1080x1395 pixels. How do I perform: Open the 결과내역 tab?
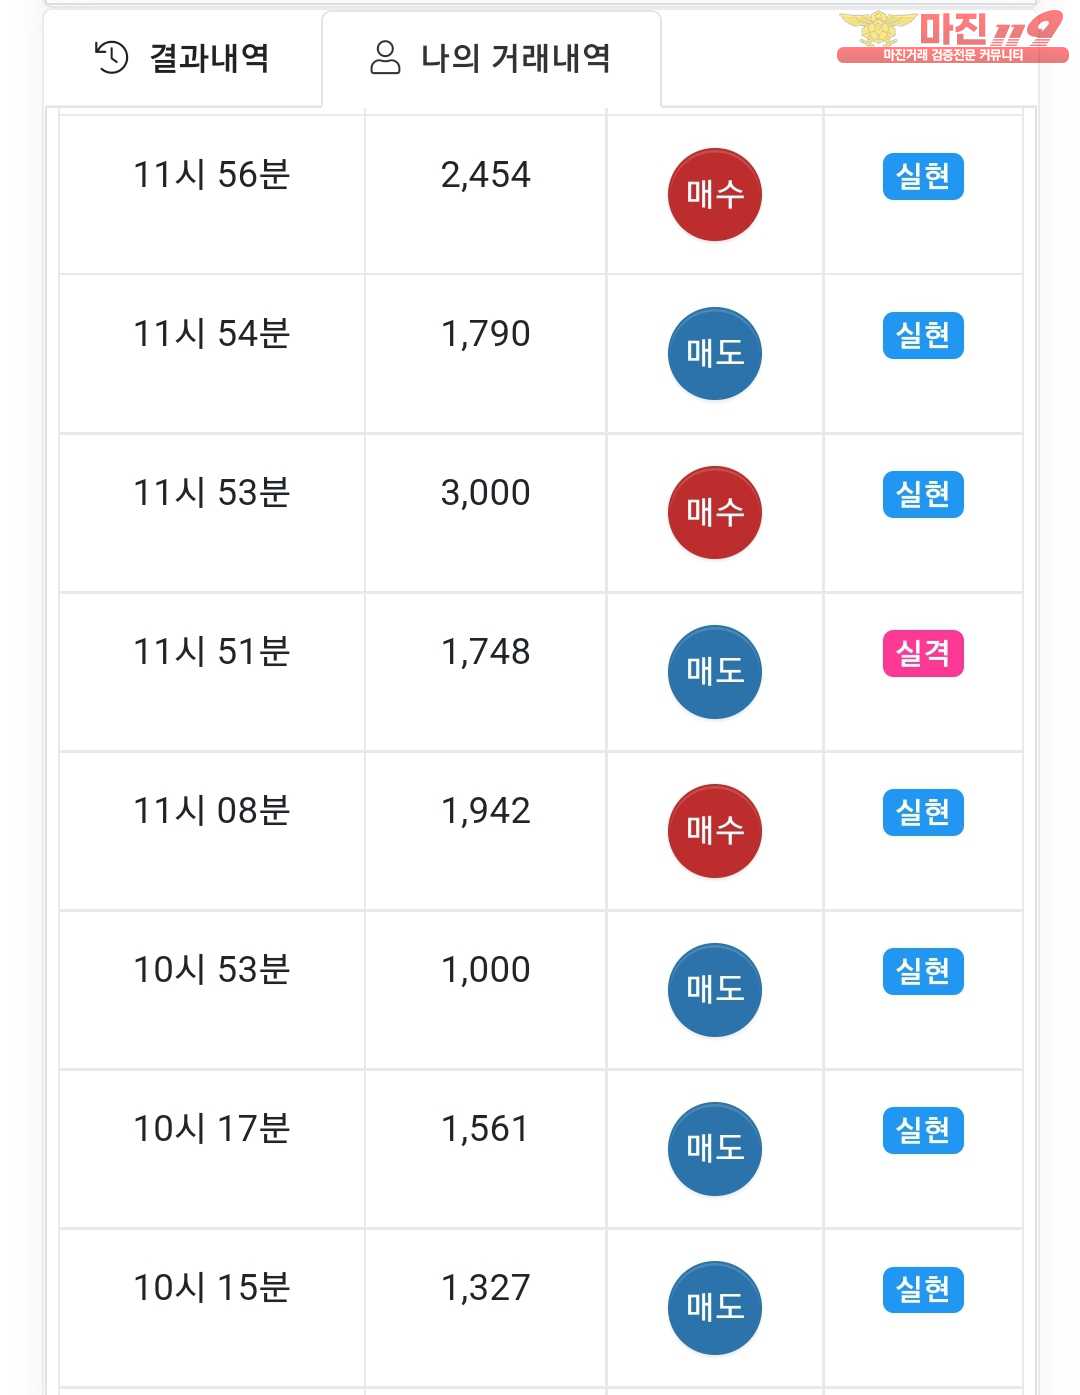coord(182,58)
